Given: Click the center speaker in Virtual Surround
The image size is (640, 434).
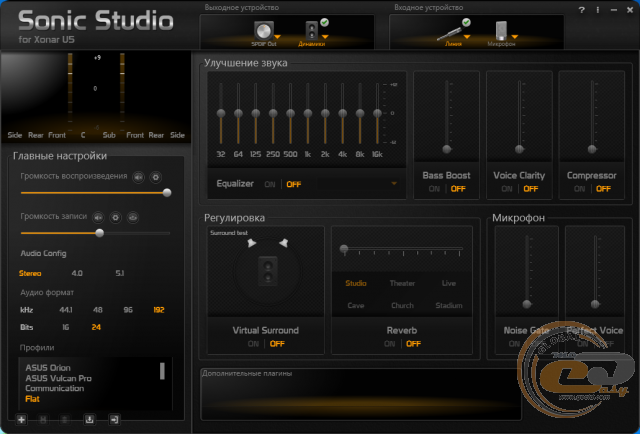Looking at the screenshot, I should pos(268,271).
